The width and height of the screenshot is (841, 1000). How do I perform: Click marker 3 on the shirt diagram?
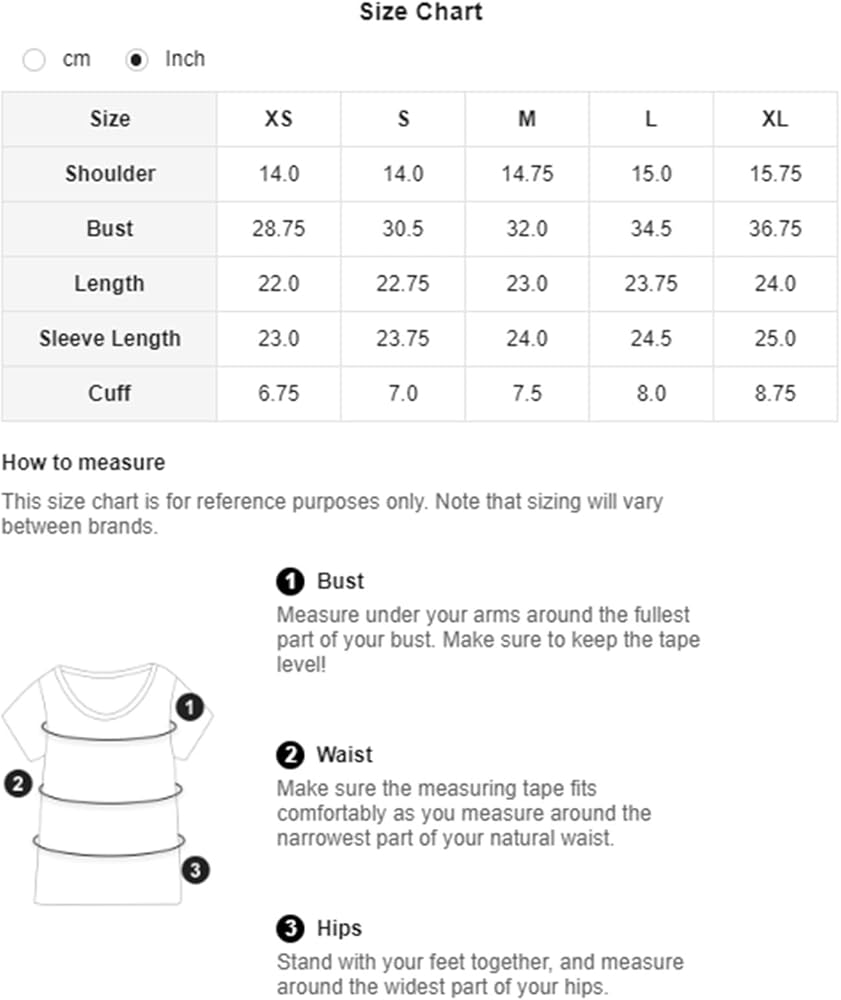point(196,870)
